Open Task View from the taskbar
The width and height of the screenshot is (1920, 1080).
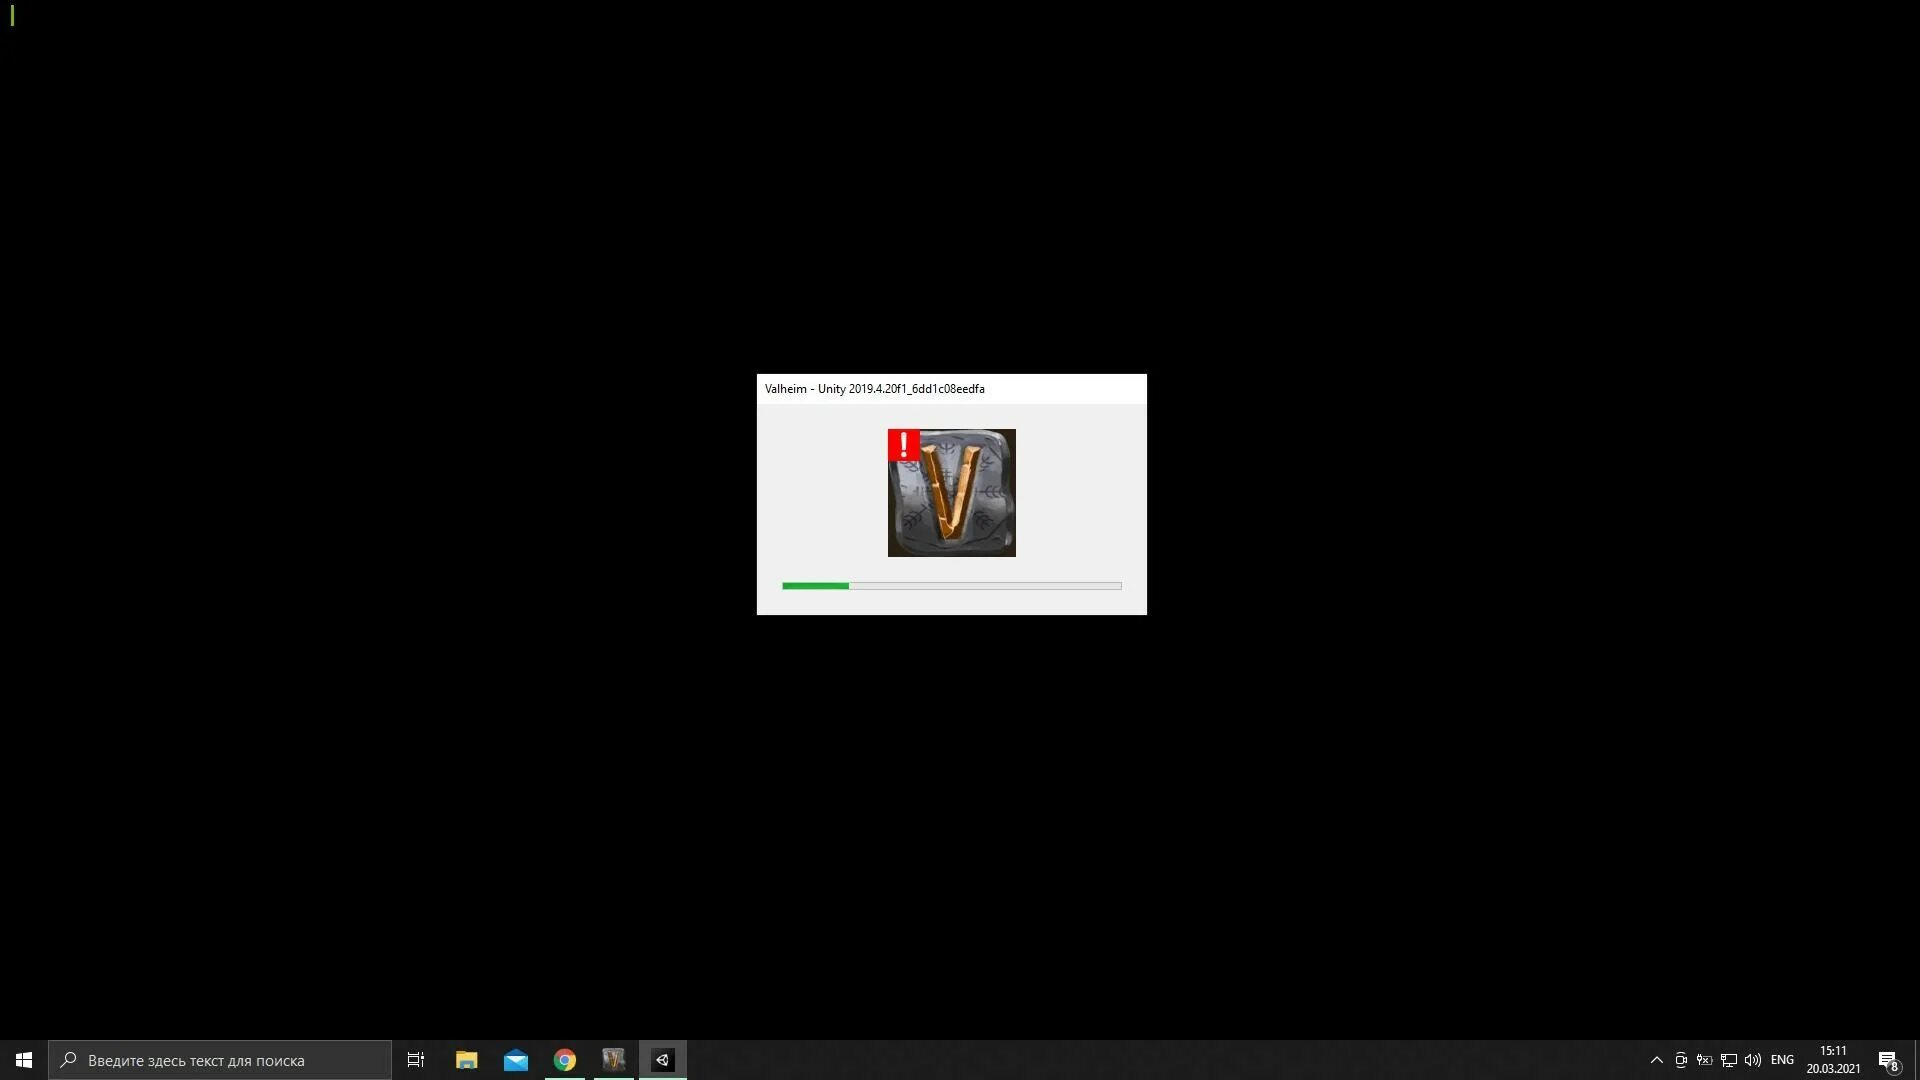coord(416,1060)
